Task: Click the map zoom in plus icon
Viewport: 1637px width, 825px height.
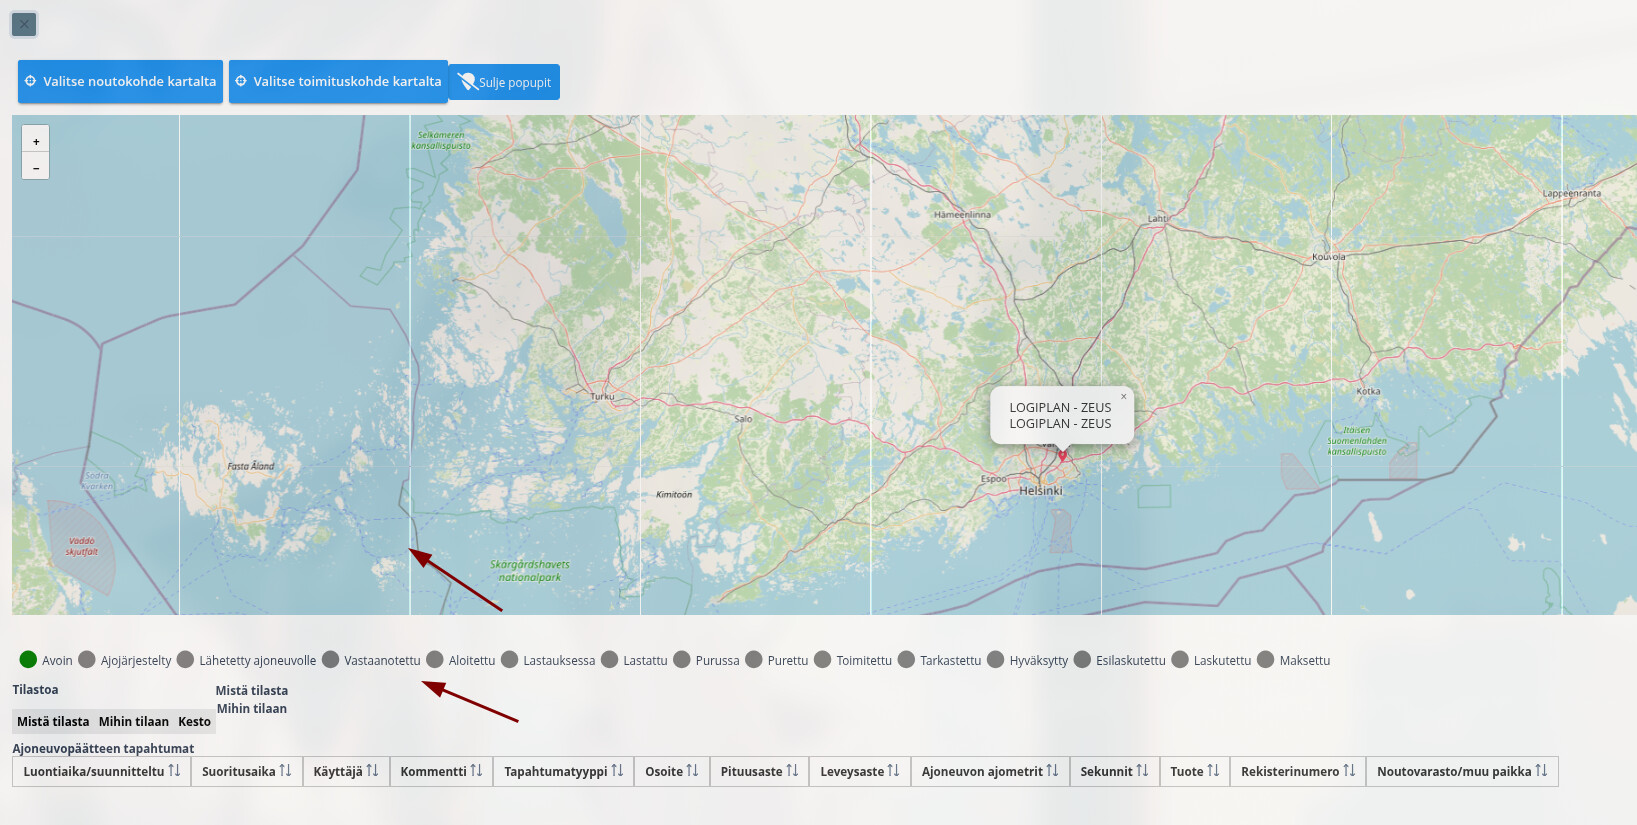Action: coord(36,141)
